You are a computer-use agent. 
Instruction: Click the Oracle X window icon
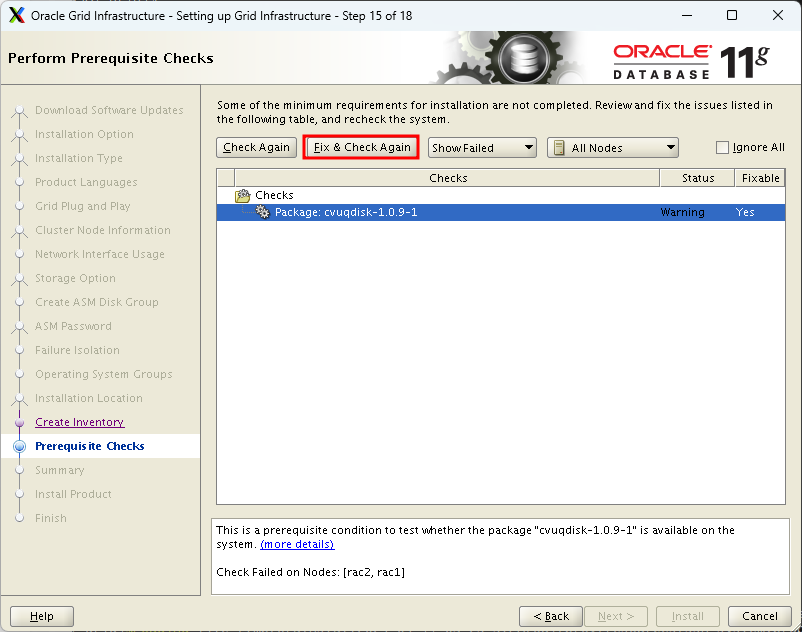(x=16, y=15)
